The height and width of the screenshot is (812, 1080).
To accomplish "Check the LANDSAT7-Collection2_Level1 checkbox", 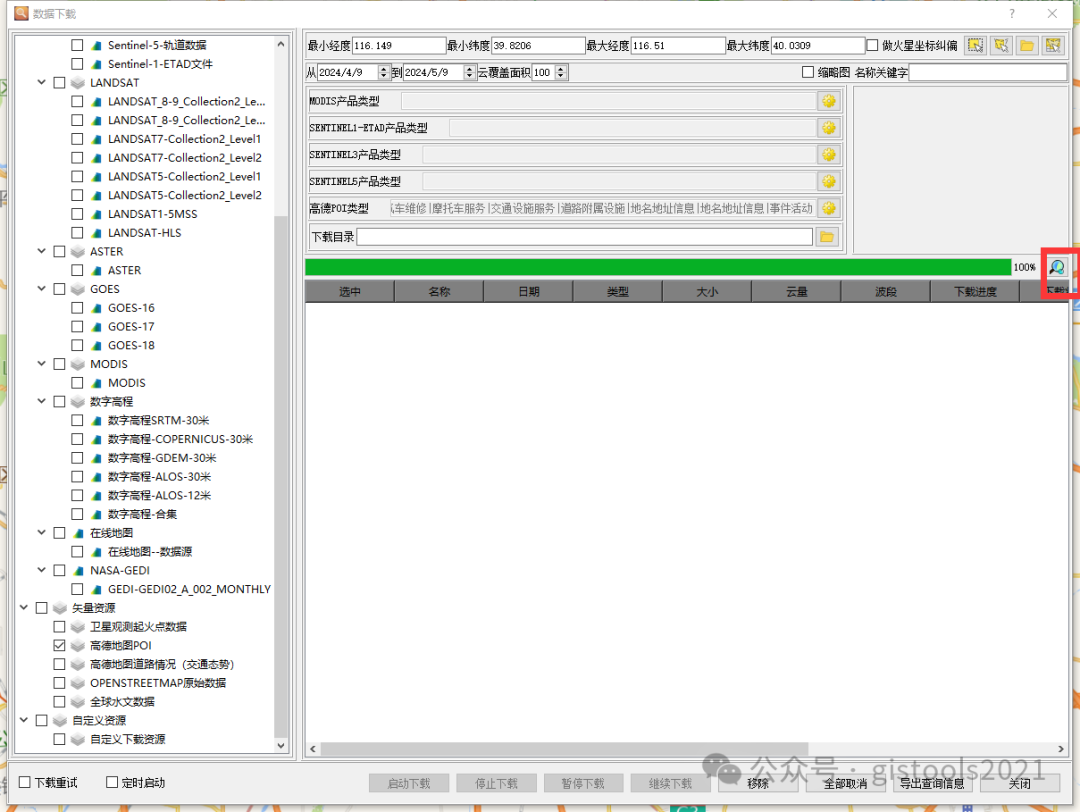I will 77,139.
